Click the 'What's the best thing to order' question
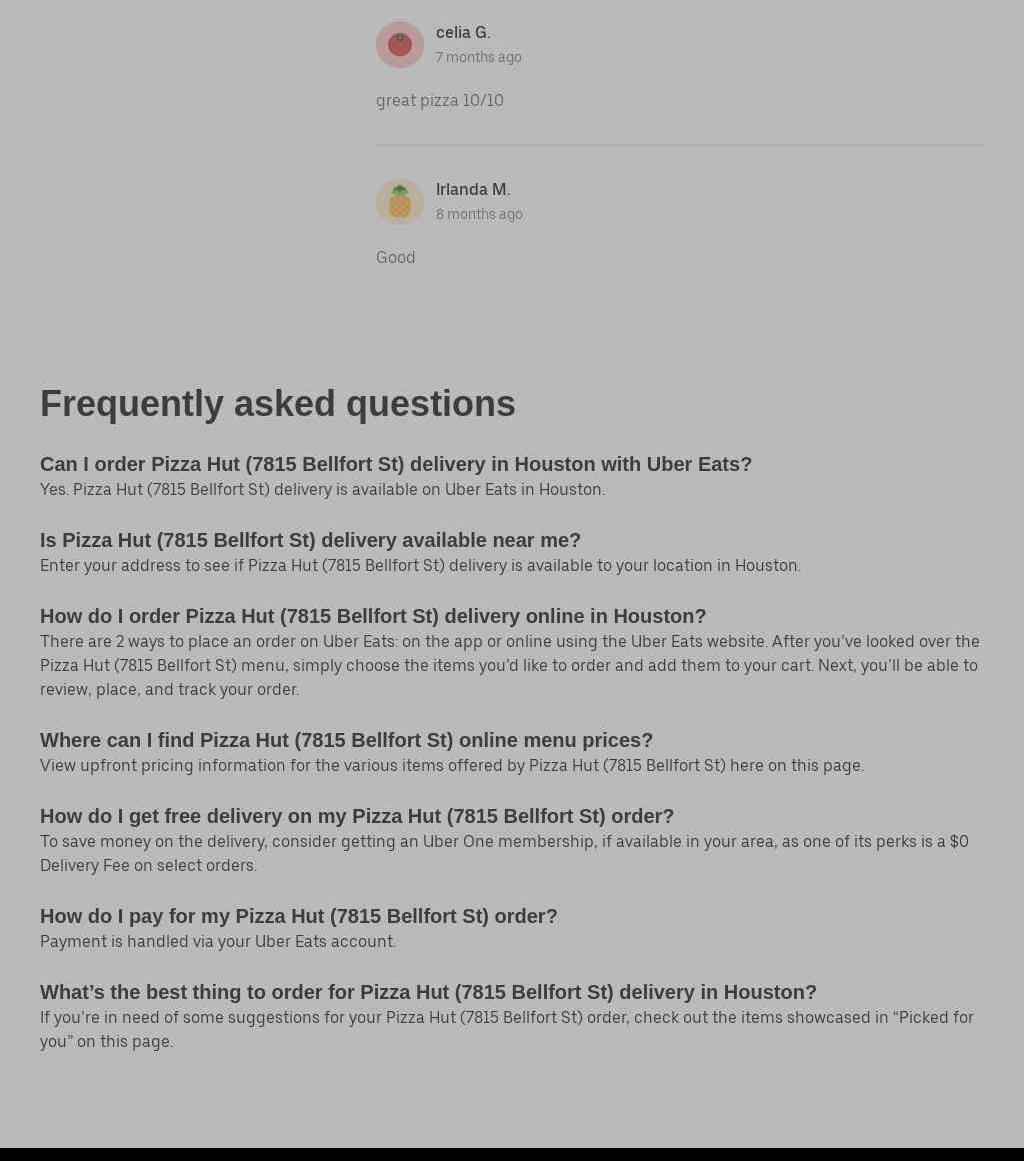Image resolution: width=1024 pixels, height=1161 pixels. pyautogui.click(x=428, y=992)
